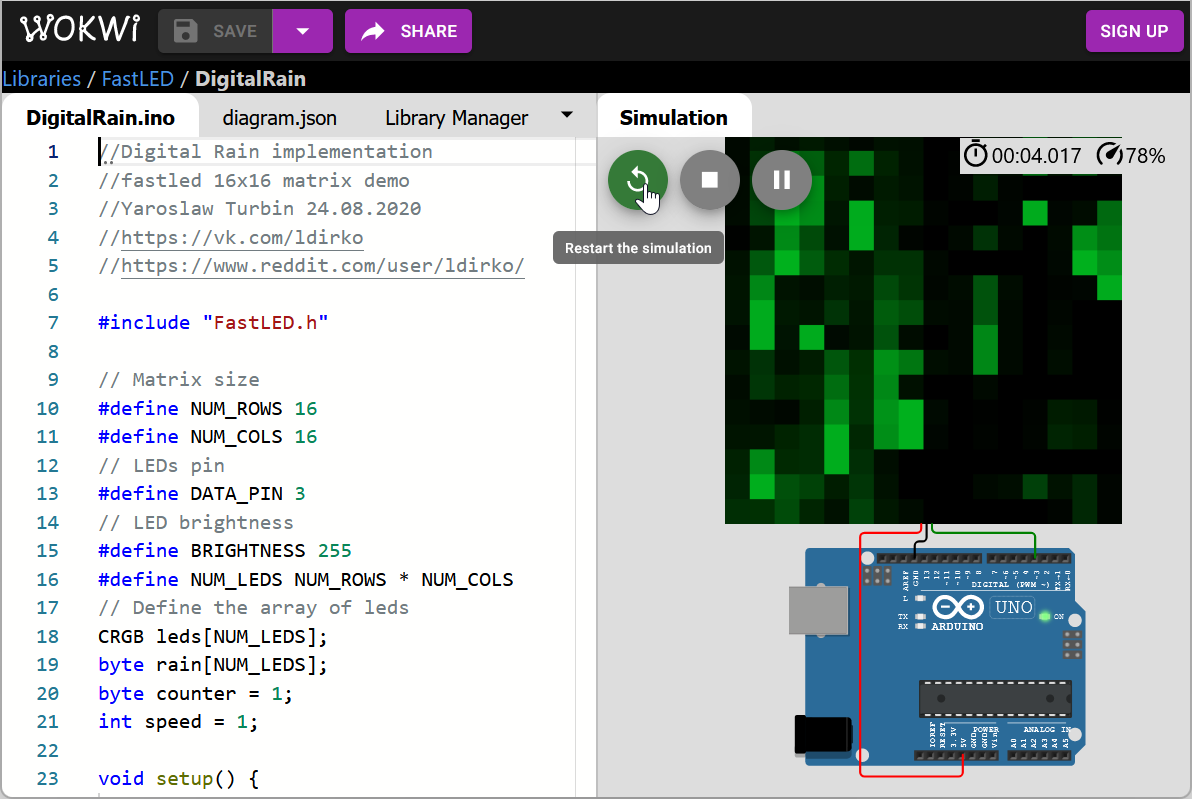The image size is (1192, 799).
Task: Expand the editor tabs overflow menu
Action: [567, 115]
